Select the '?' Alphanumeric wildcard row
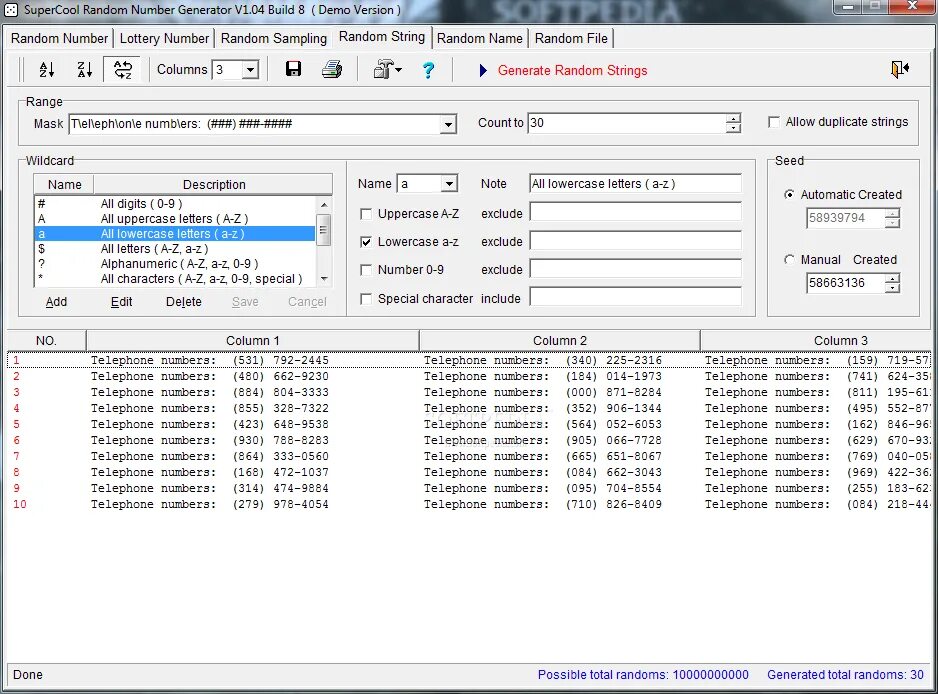This screenshot has height=694, width=938. click(x=175, y=263)
